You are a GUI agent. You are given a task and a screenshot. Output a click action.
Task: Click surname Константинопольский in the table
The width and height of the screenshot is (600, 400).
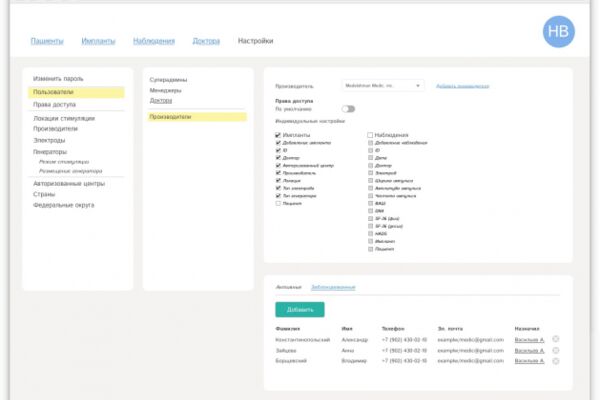pyautogui.click(x=303, y=340)
